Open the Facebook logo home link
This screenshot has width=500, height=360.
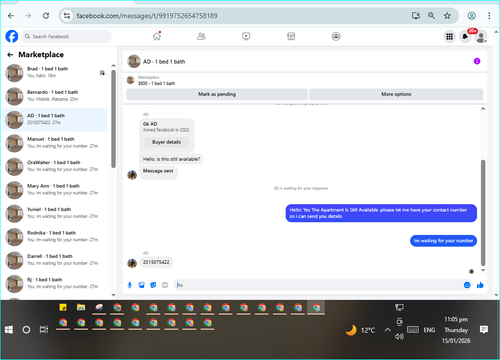tap(12, 36)
